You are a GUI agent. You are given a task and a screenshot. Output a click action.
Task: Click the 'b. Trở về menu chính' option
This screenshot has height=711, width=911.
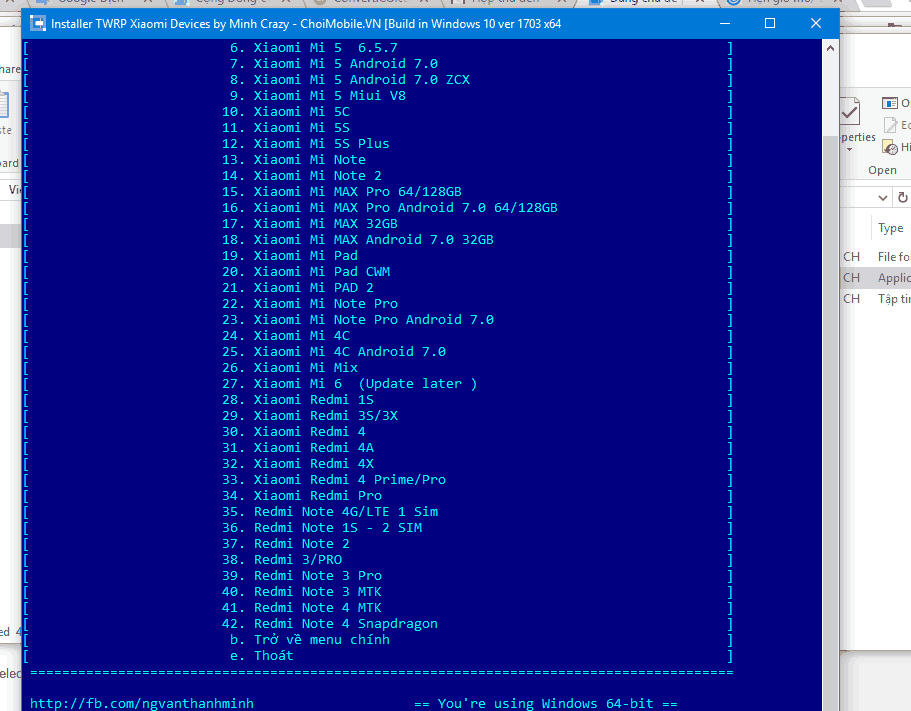coord(310,640)
